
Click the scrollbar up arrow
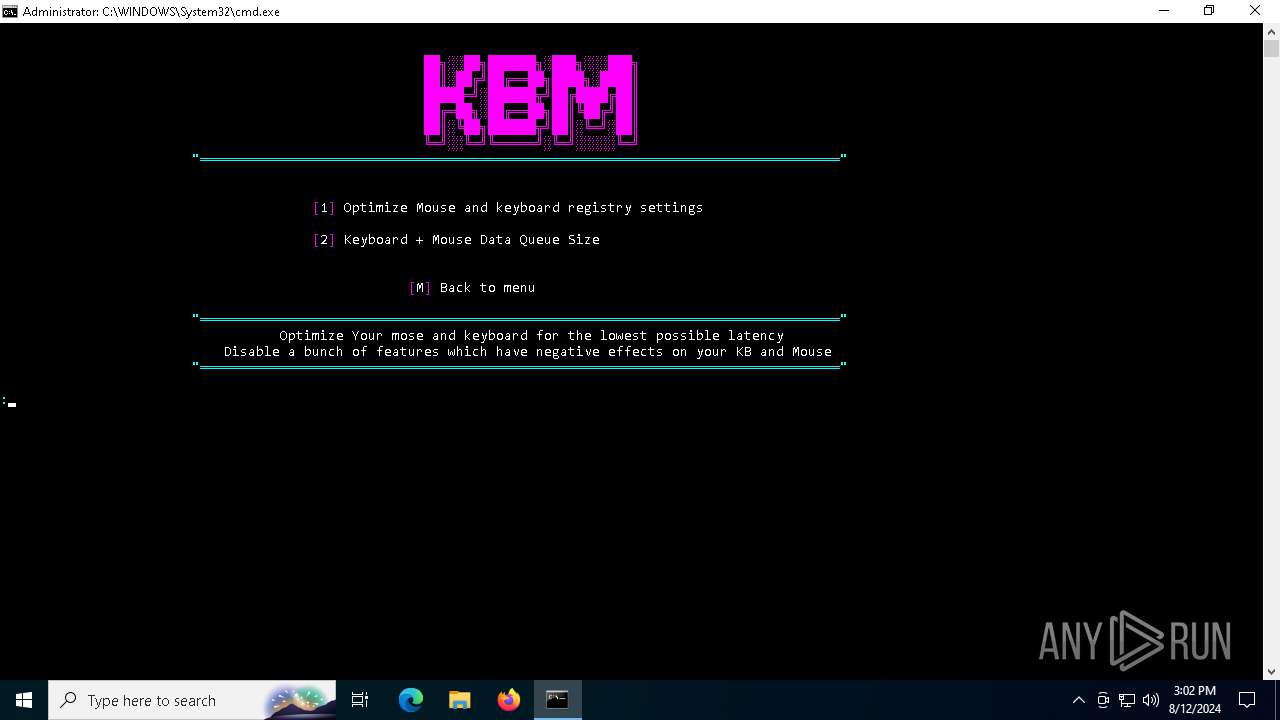tap(1271, 32)
